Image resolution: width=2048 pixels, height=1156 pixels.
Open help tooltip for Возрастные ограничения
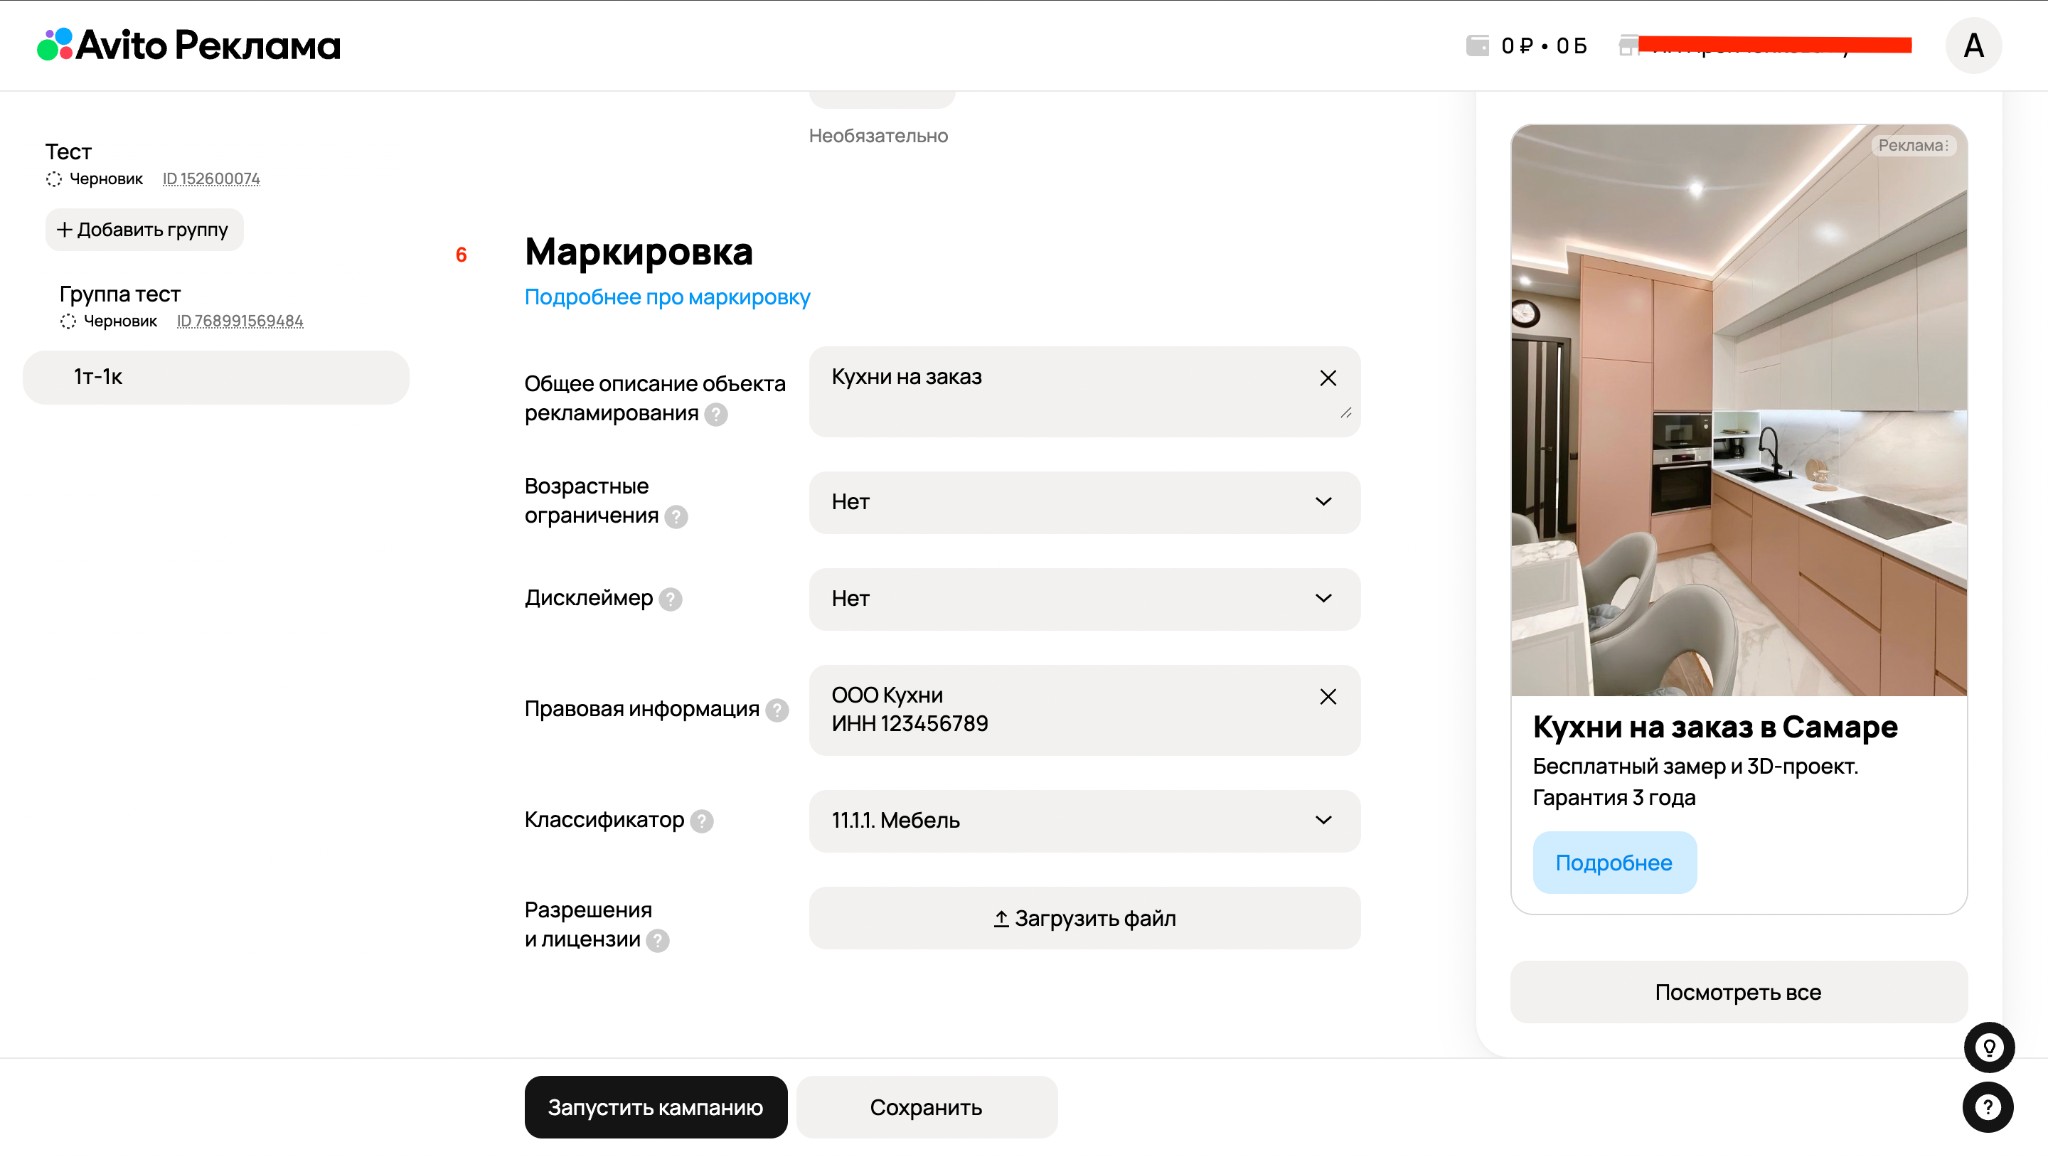click(x=676, y=517)
